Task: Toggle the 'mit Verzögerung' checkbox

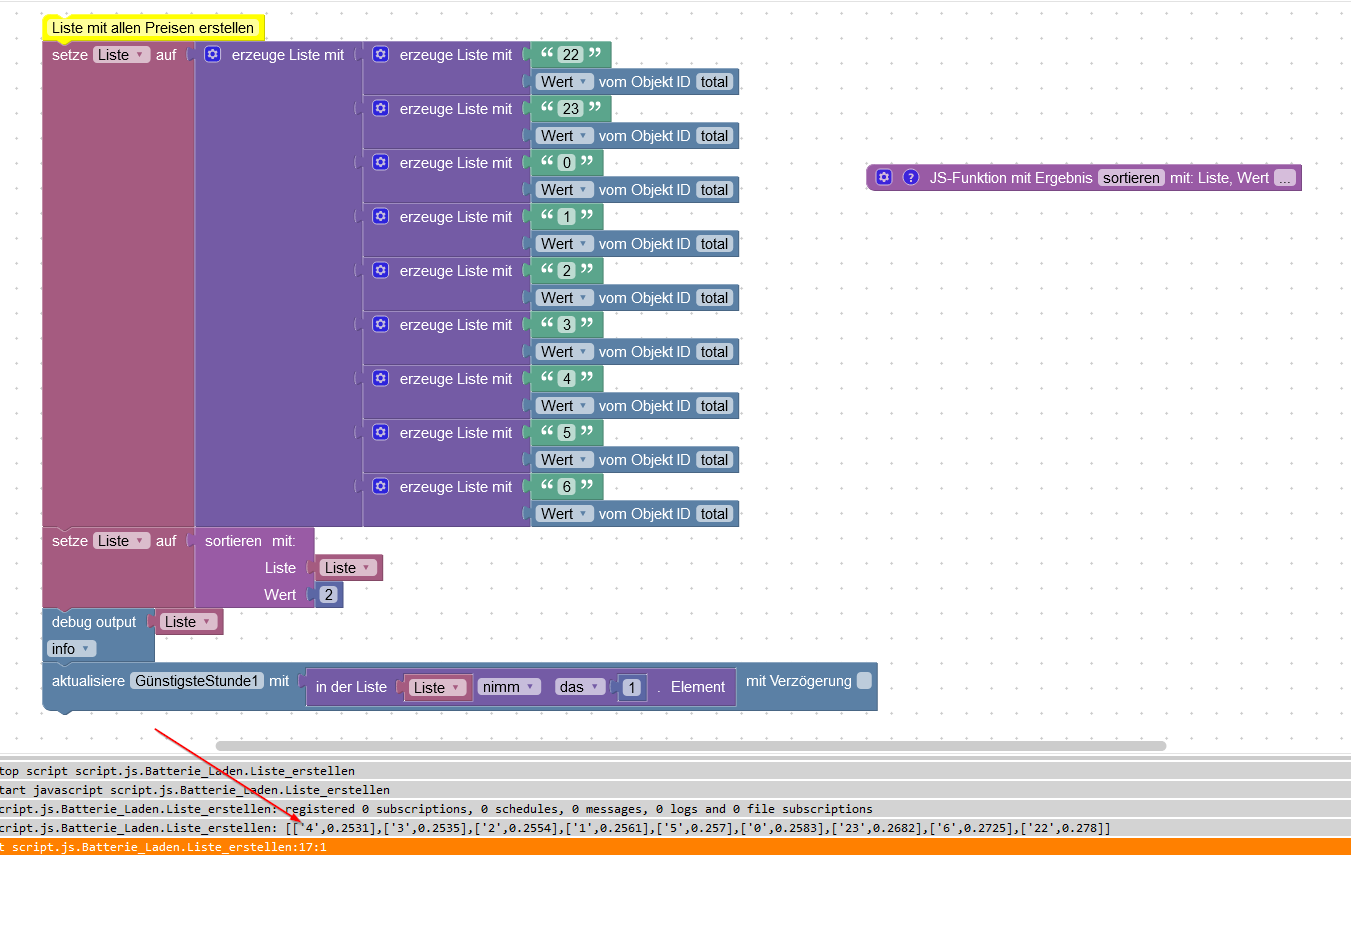Action: (x=865, y=680)
